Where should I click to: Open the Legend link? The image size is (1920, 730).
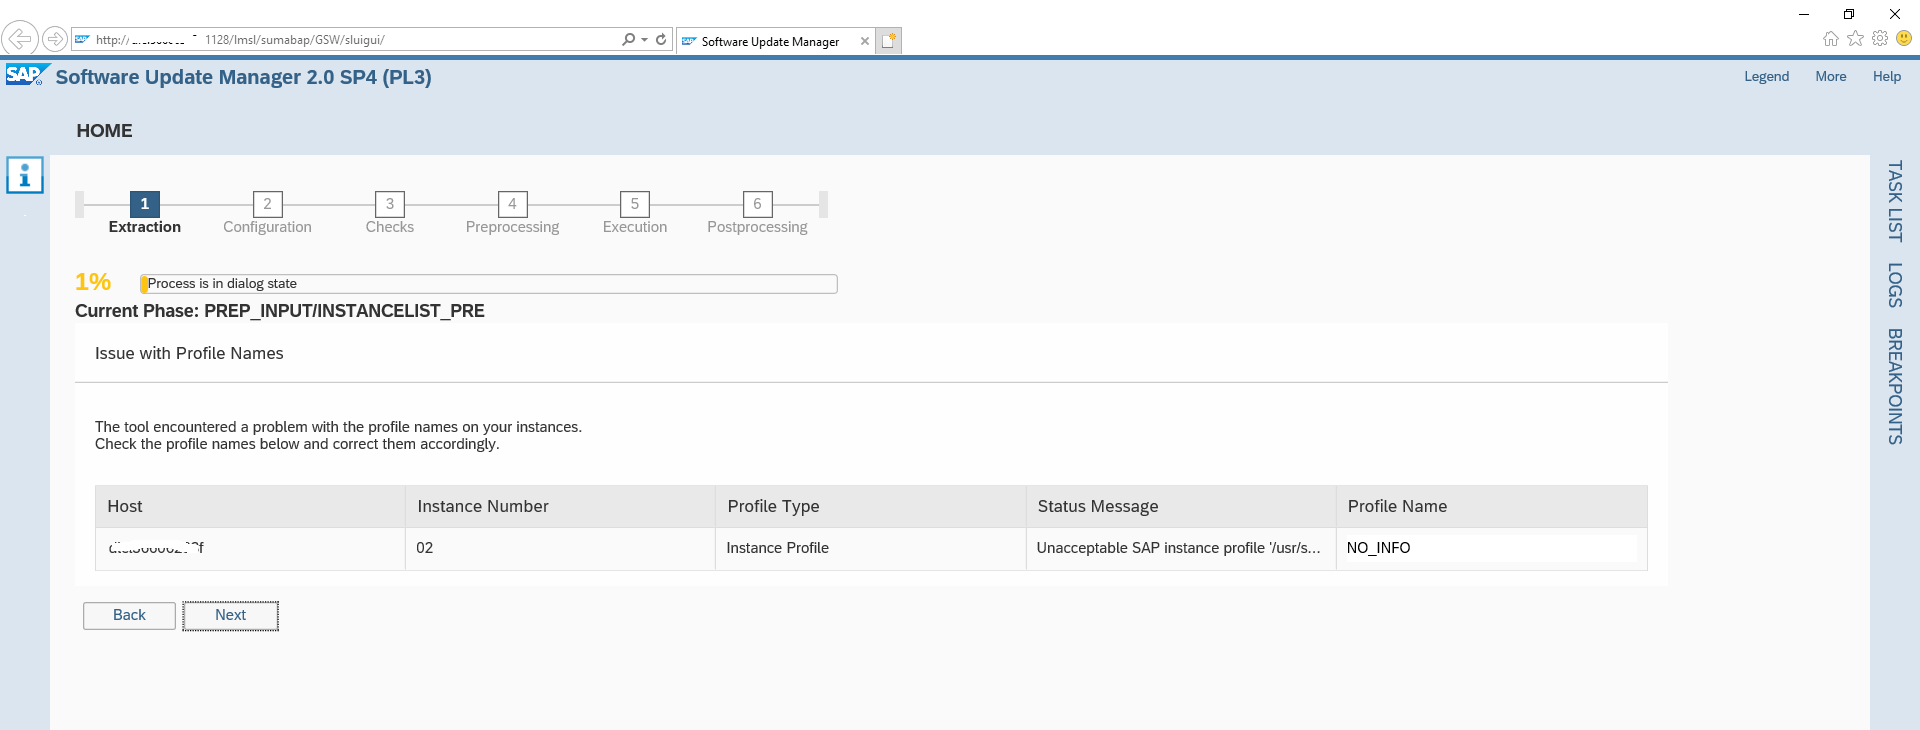1766,76
